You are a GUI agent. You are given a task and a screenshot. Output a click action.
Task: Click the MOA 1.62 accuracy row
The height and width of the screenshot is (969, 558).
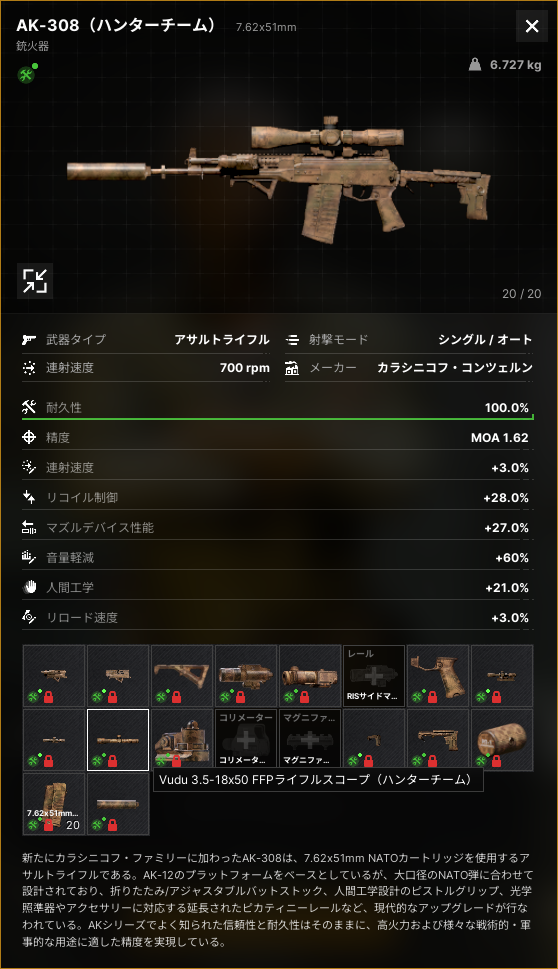tap(277, 438)
